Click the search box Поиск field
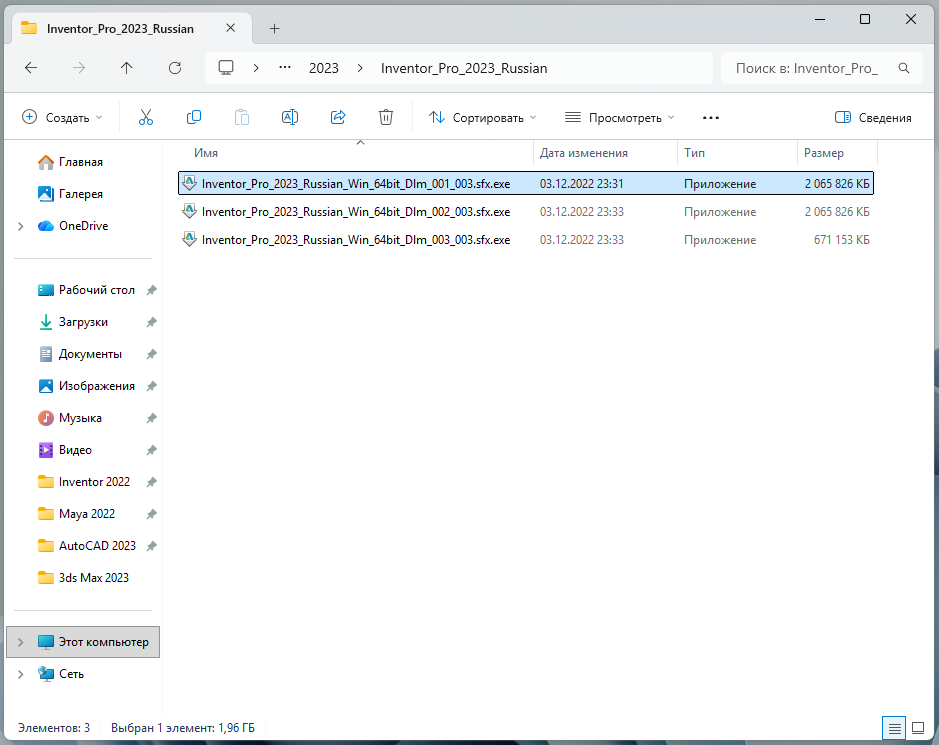This screenshot has width=939, height=745. click(x=821, y=68)
